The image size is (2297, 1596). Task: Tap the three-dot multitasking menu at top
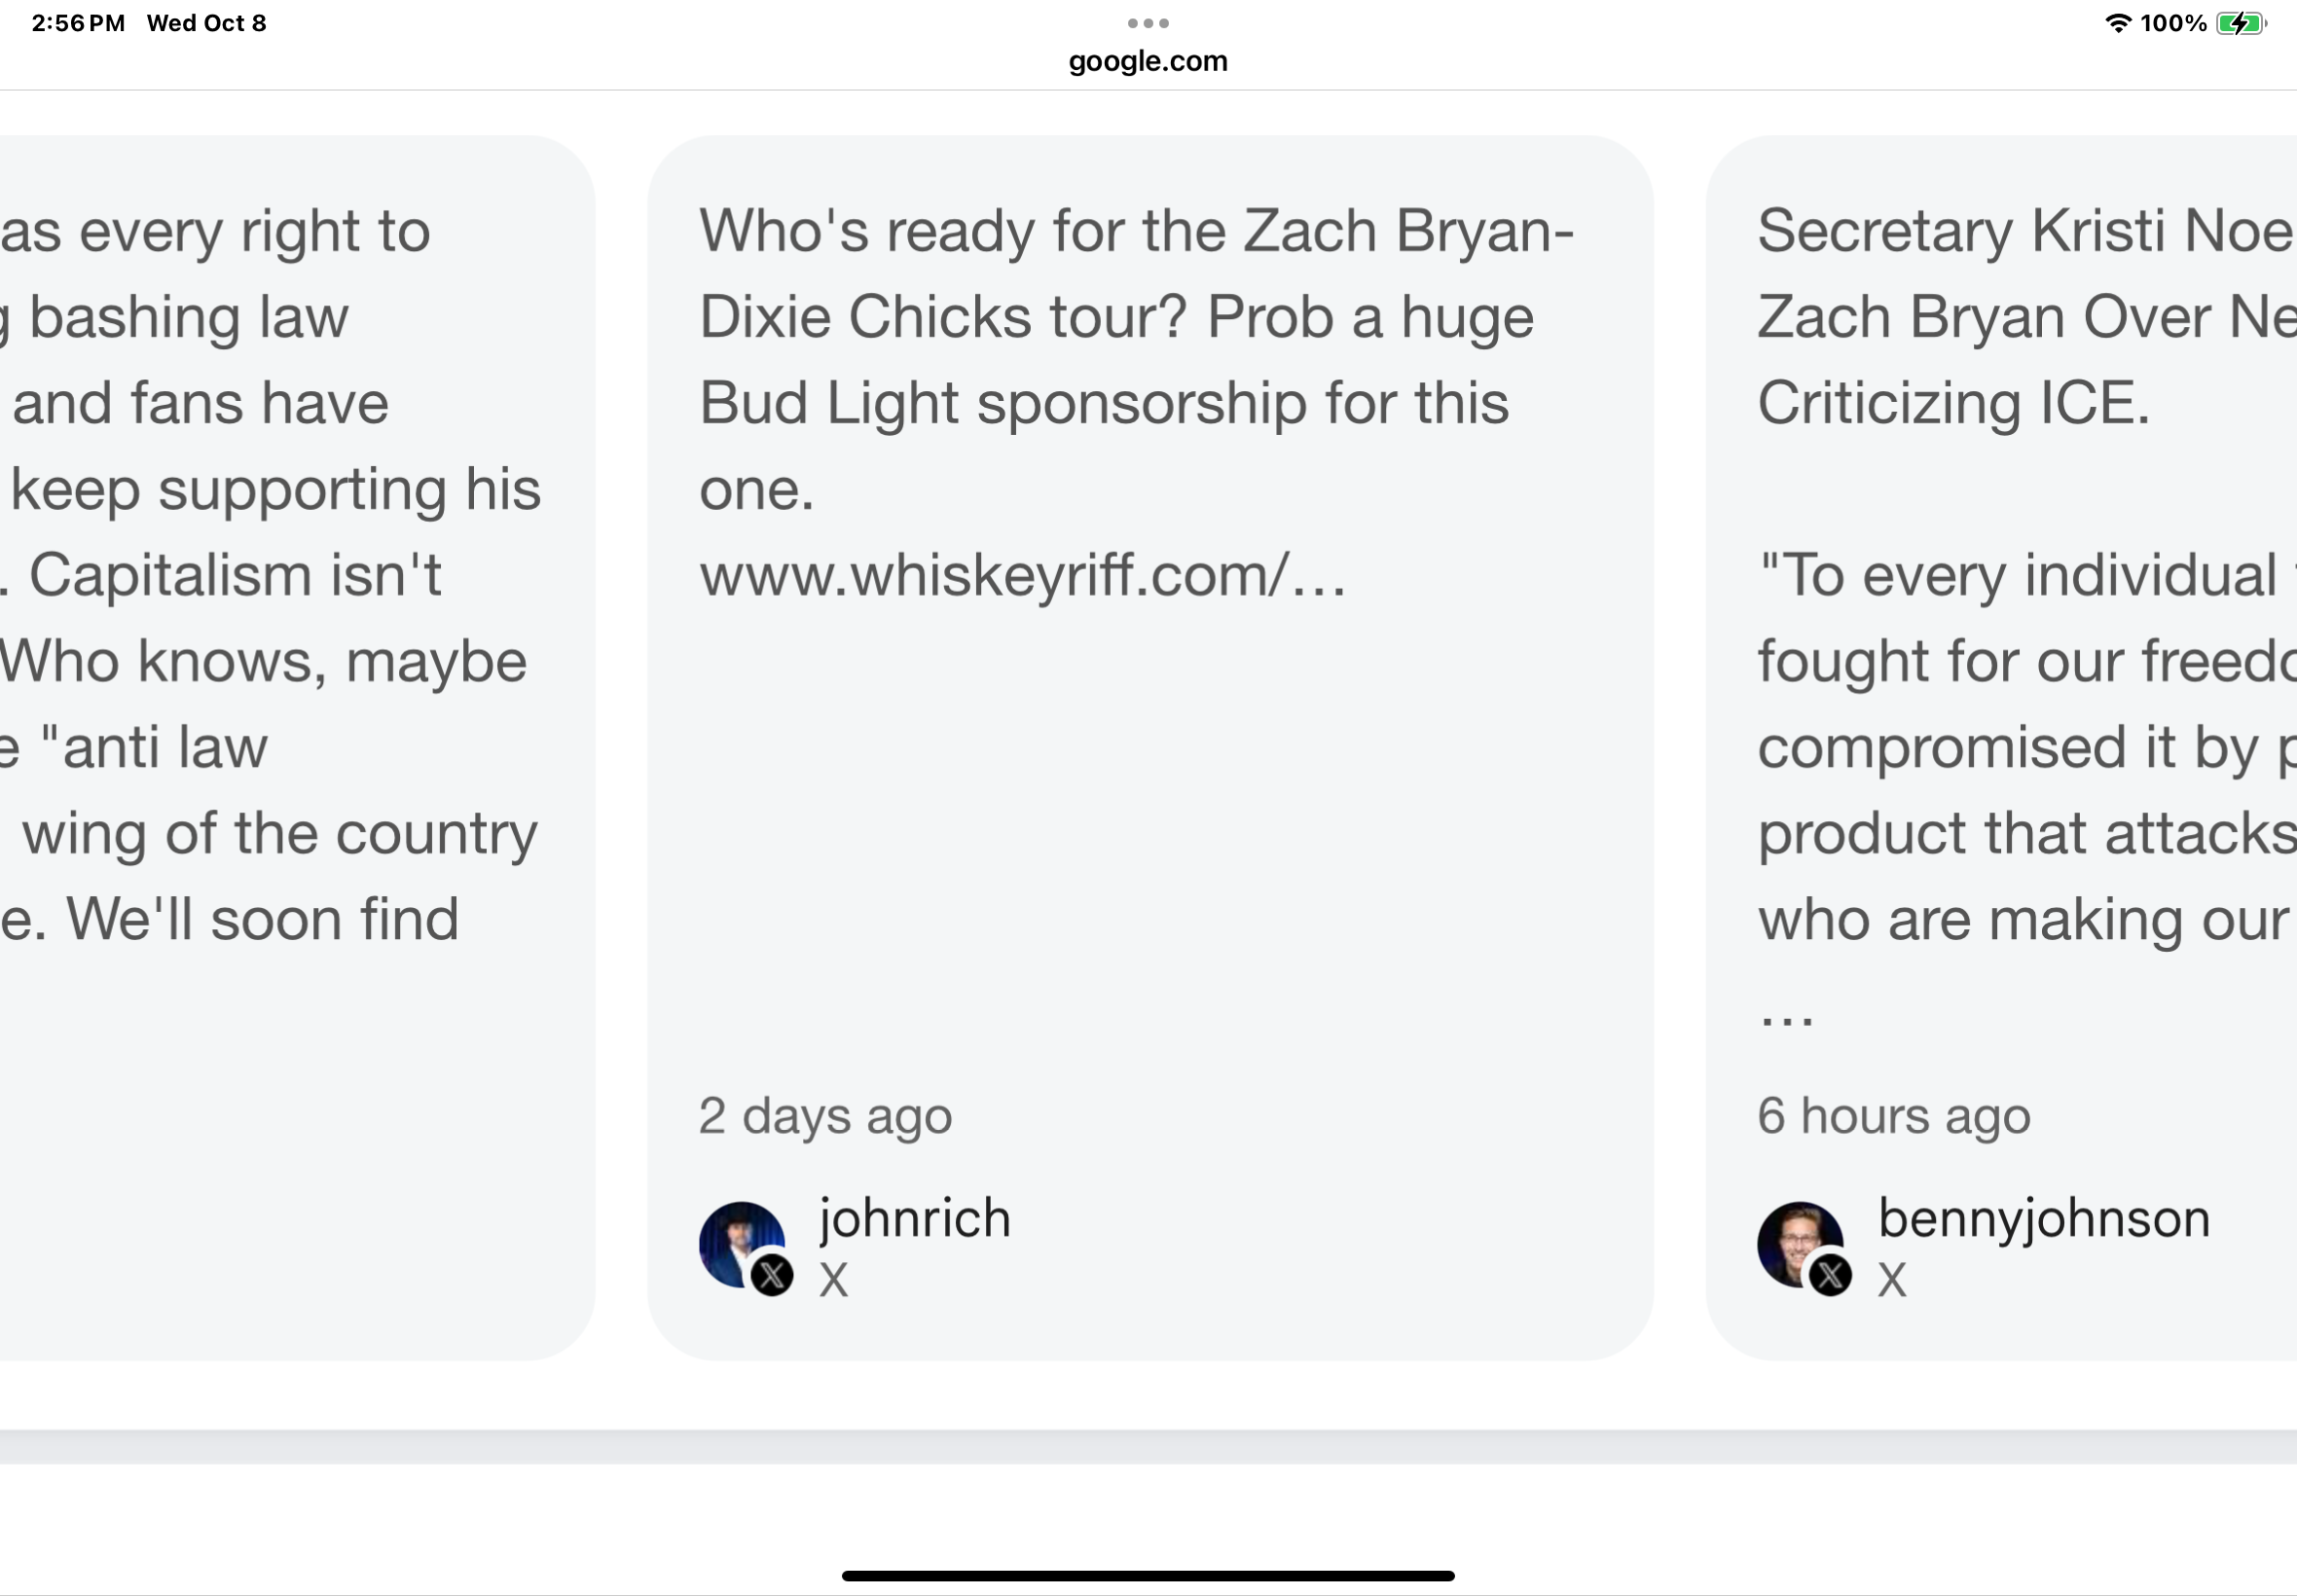click(x=1147, y=22)
